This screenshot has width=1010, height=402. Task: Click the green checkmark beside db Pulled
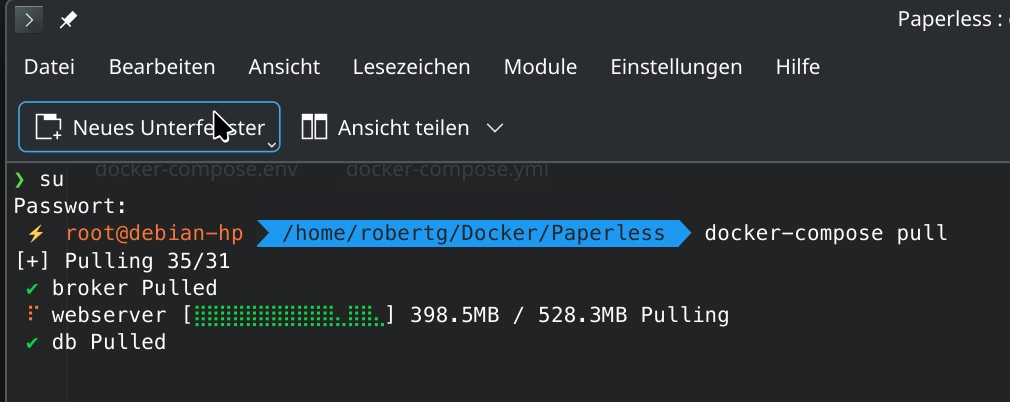32,343
